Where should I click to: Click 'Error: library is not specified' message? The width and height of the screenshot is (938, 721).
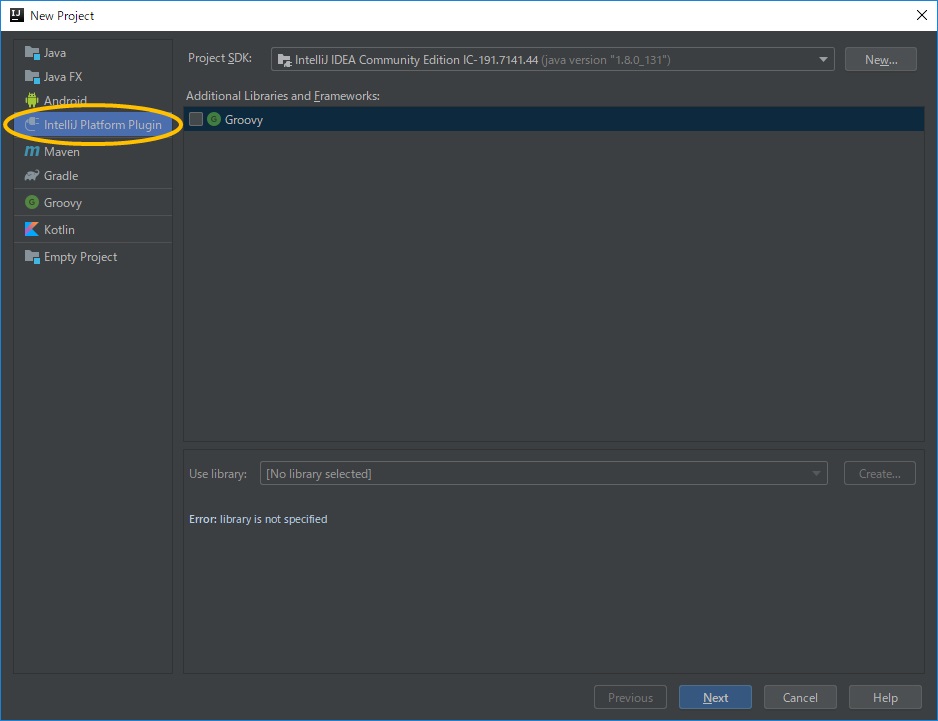click(258, 519)
